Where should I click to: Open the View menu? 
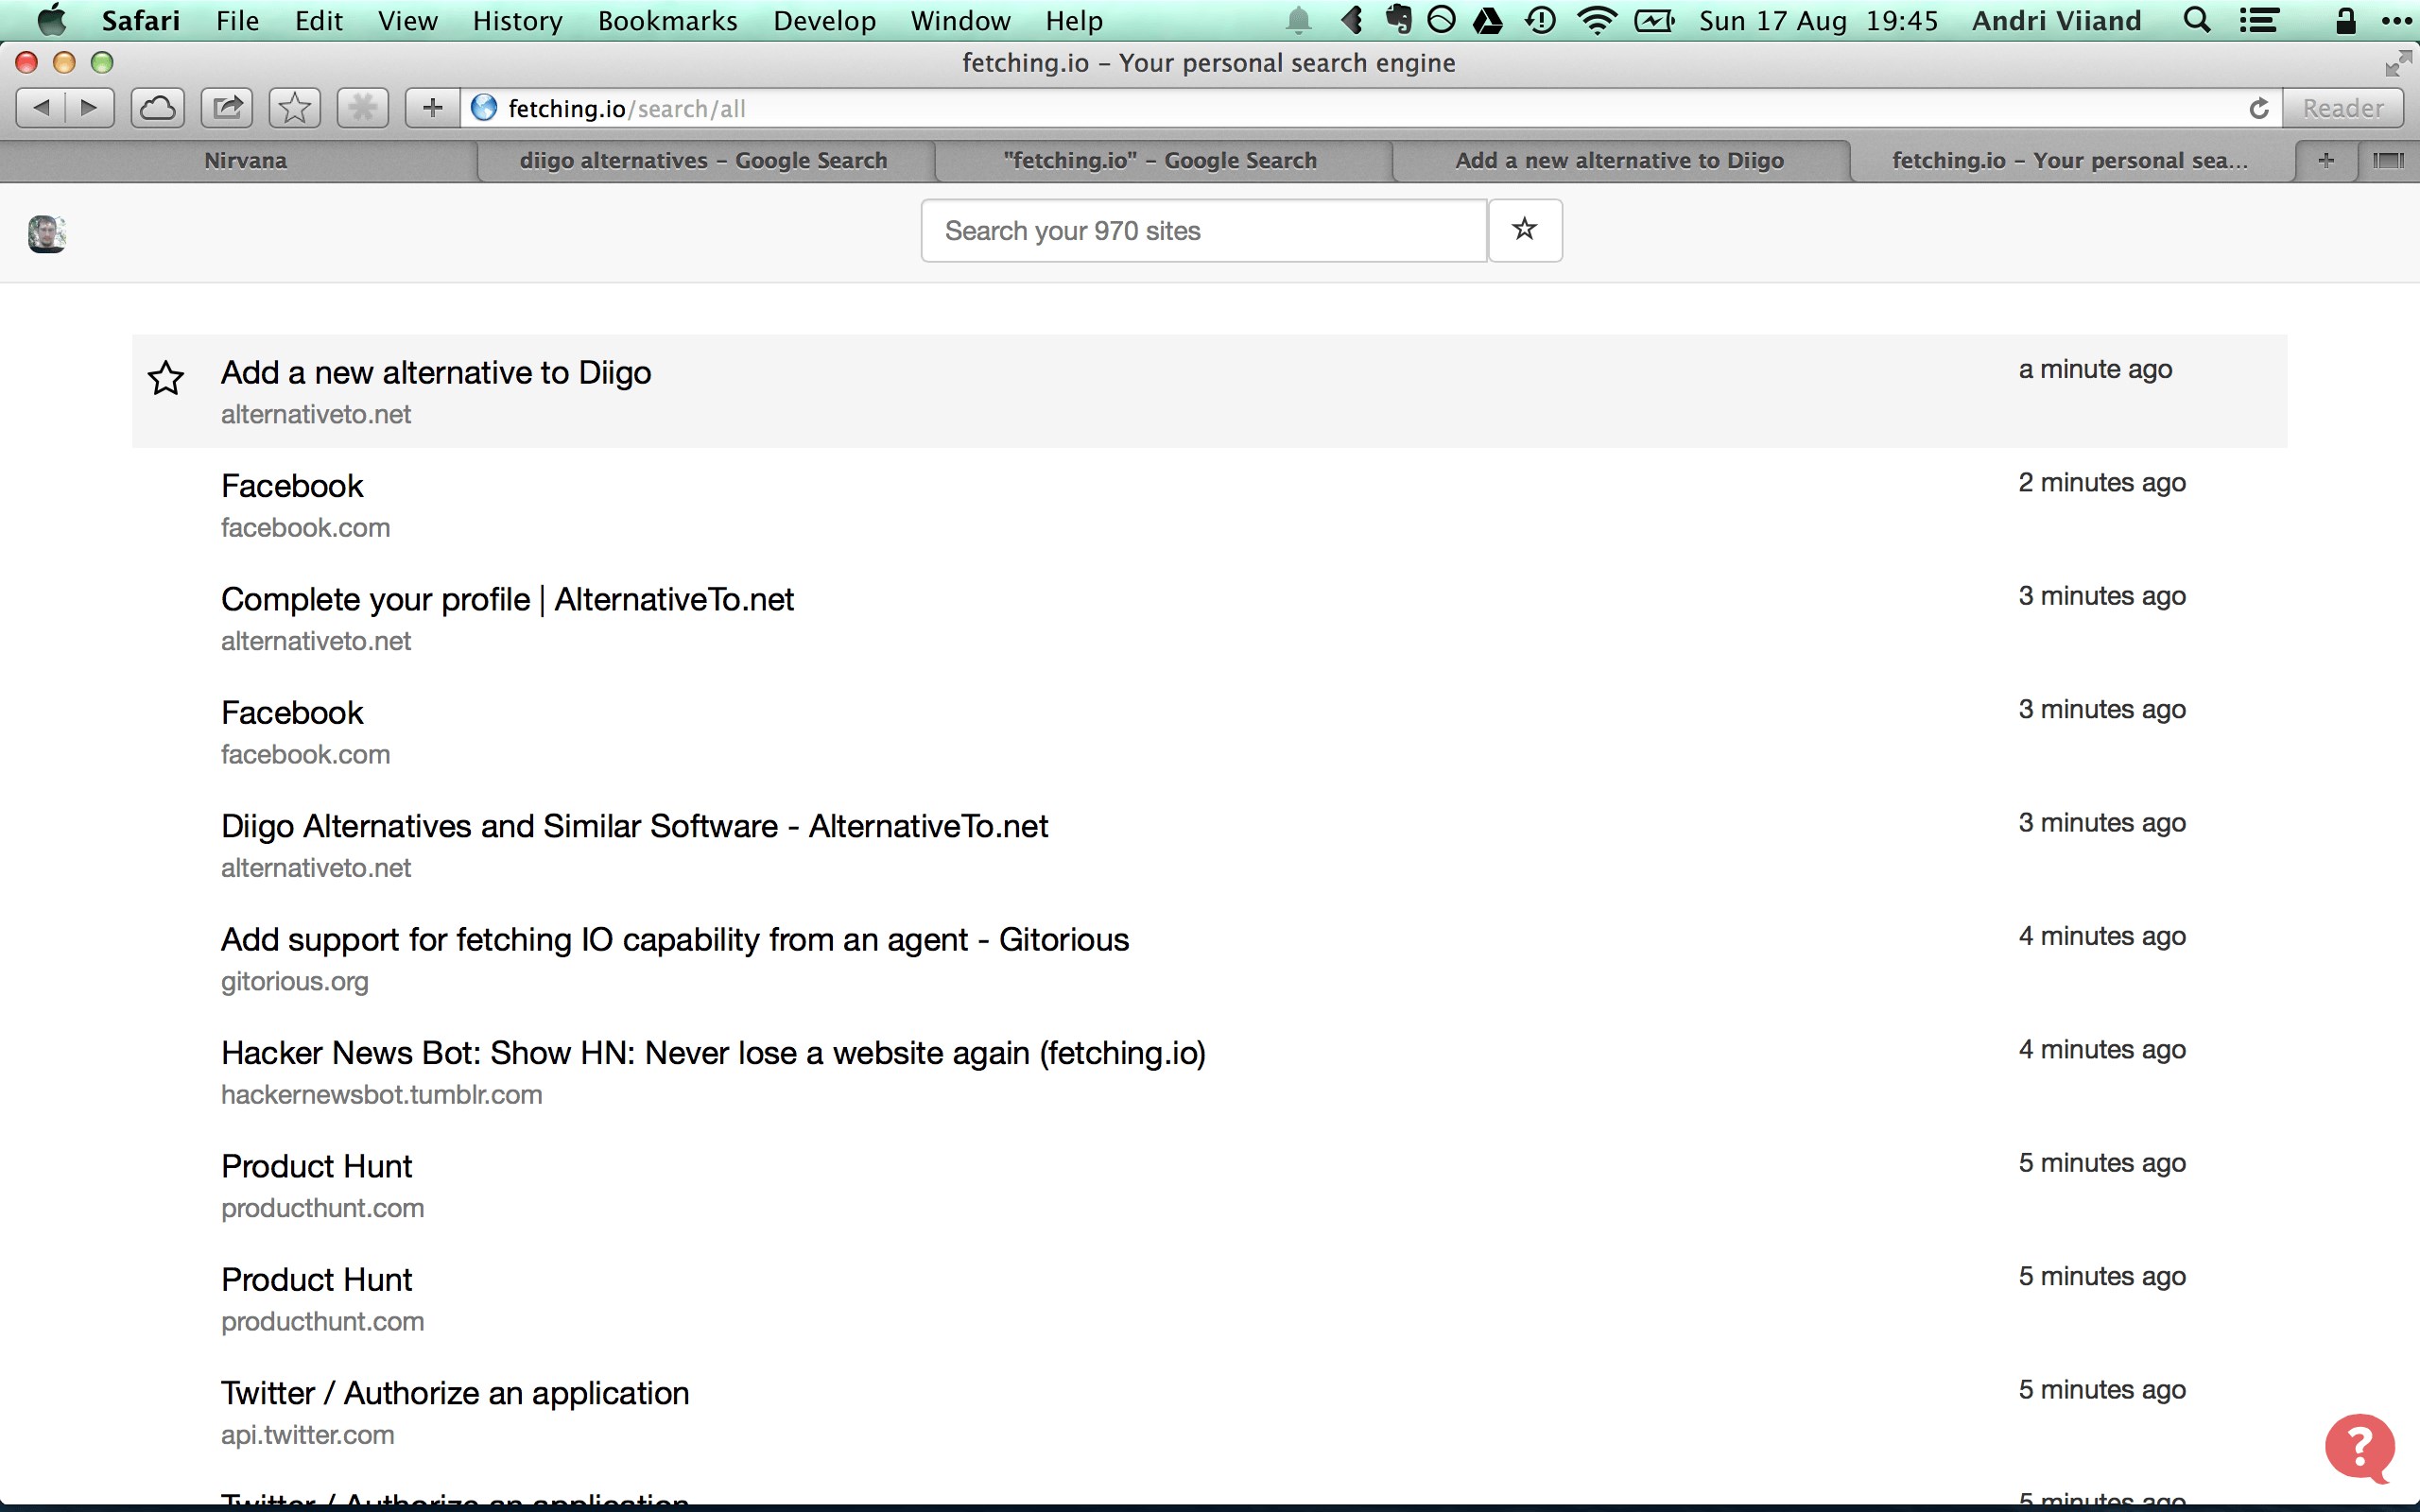(x=407, y=20)
